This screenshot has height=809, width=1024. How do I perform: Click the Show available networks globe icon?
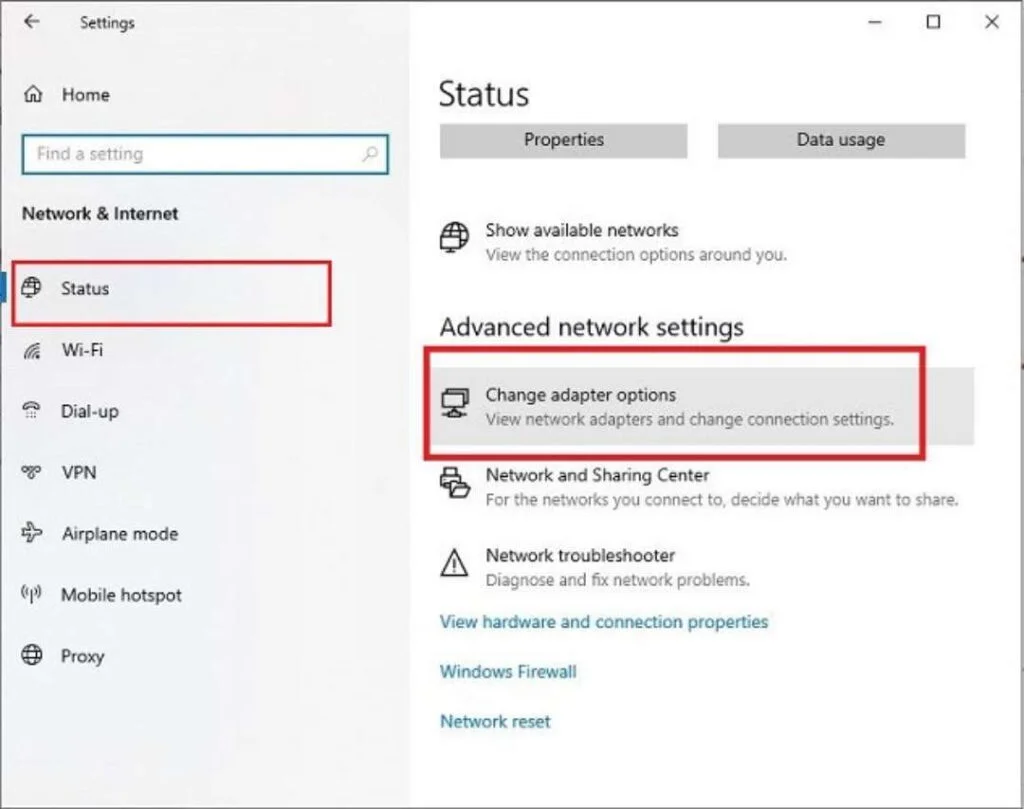(456, 238)
